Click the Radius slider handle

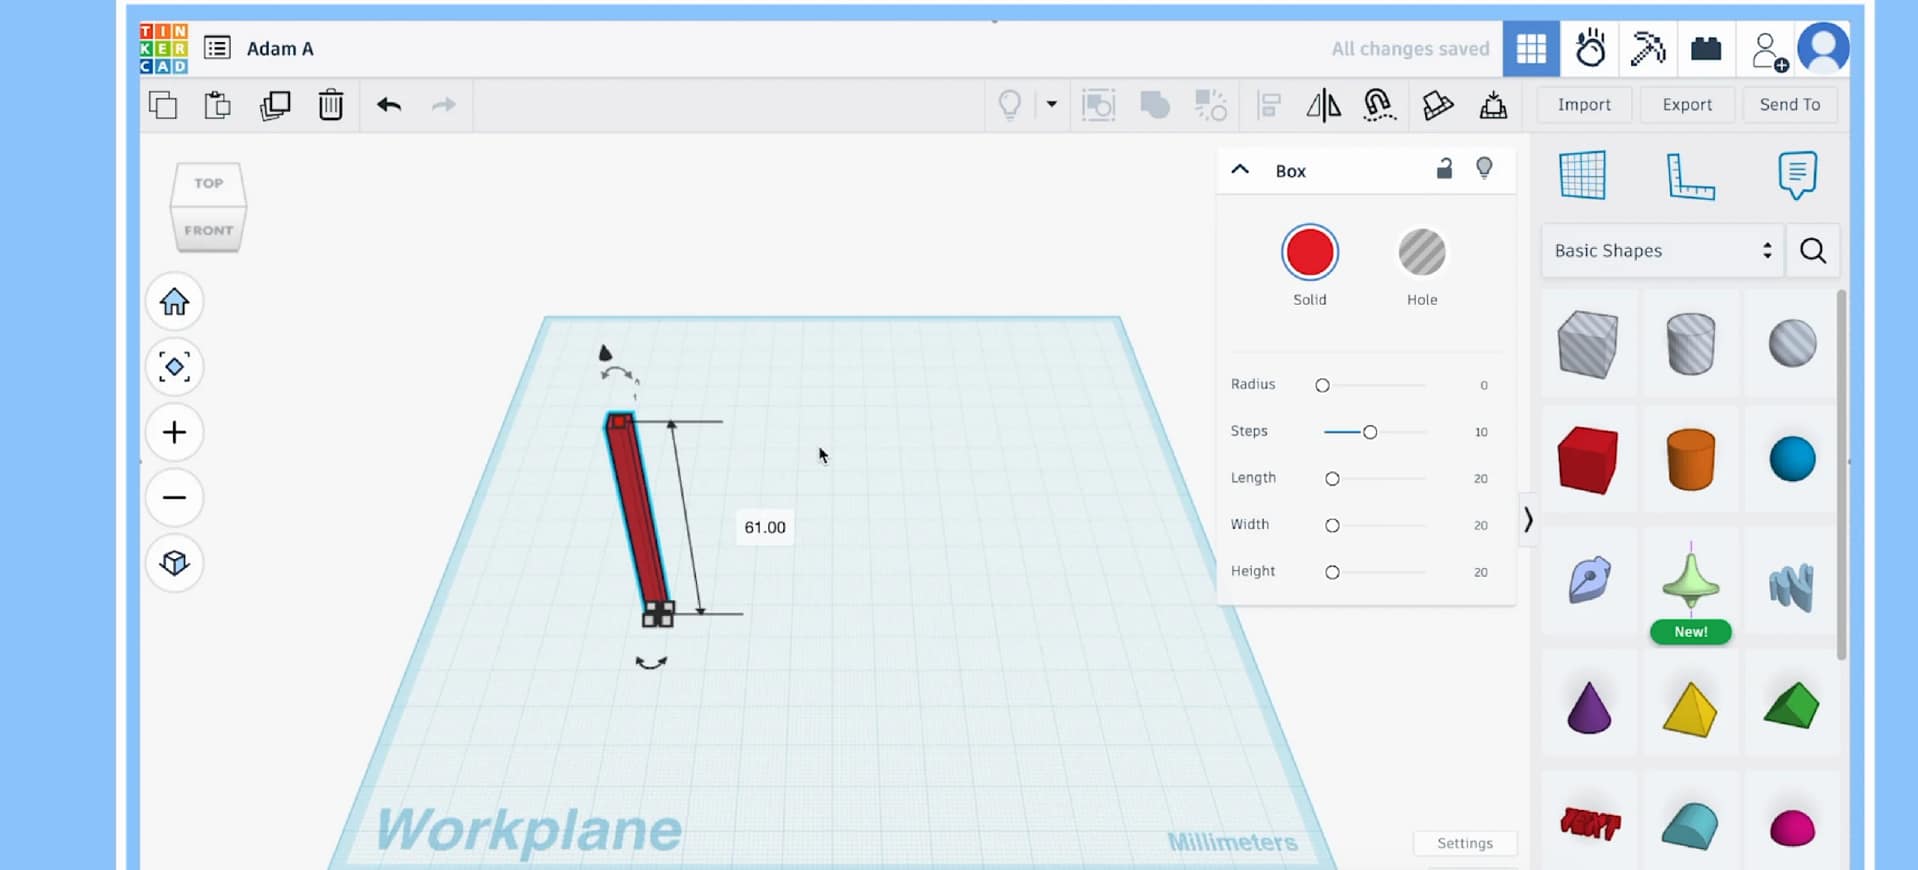1322,385
